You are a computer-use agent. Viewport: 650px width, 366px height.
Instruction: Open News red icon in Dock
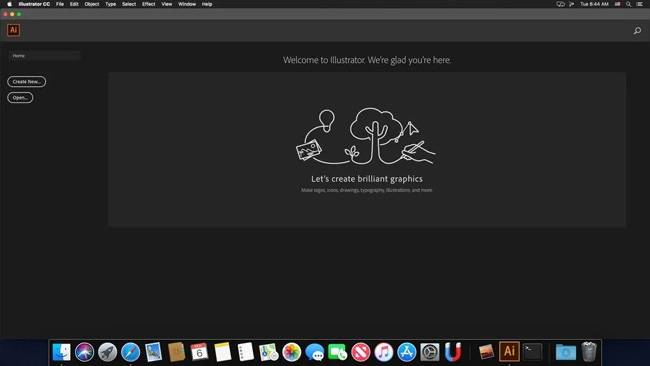click(361, 352)
